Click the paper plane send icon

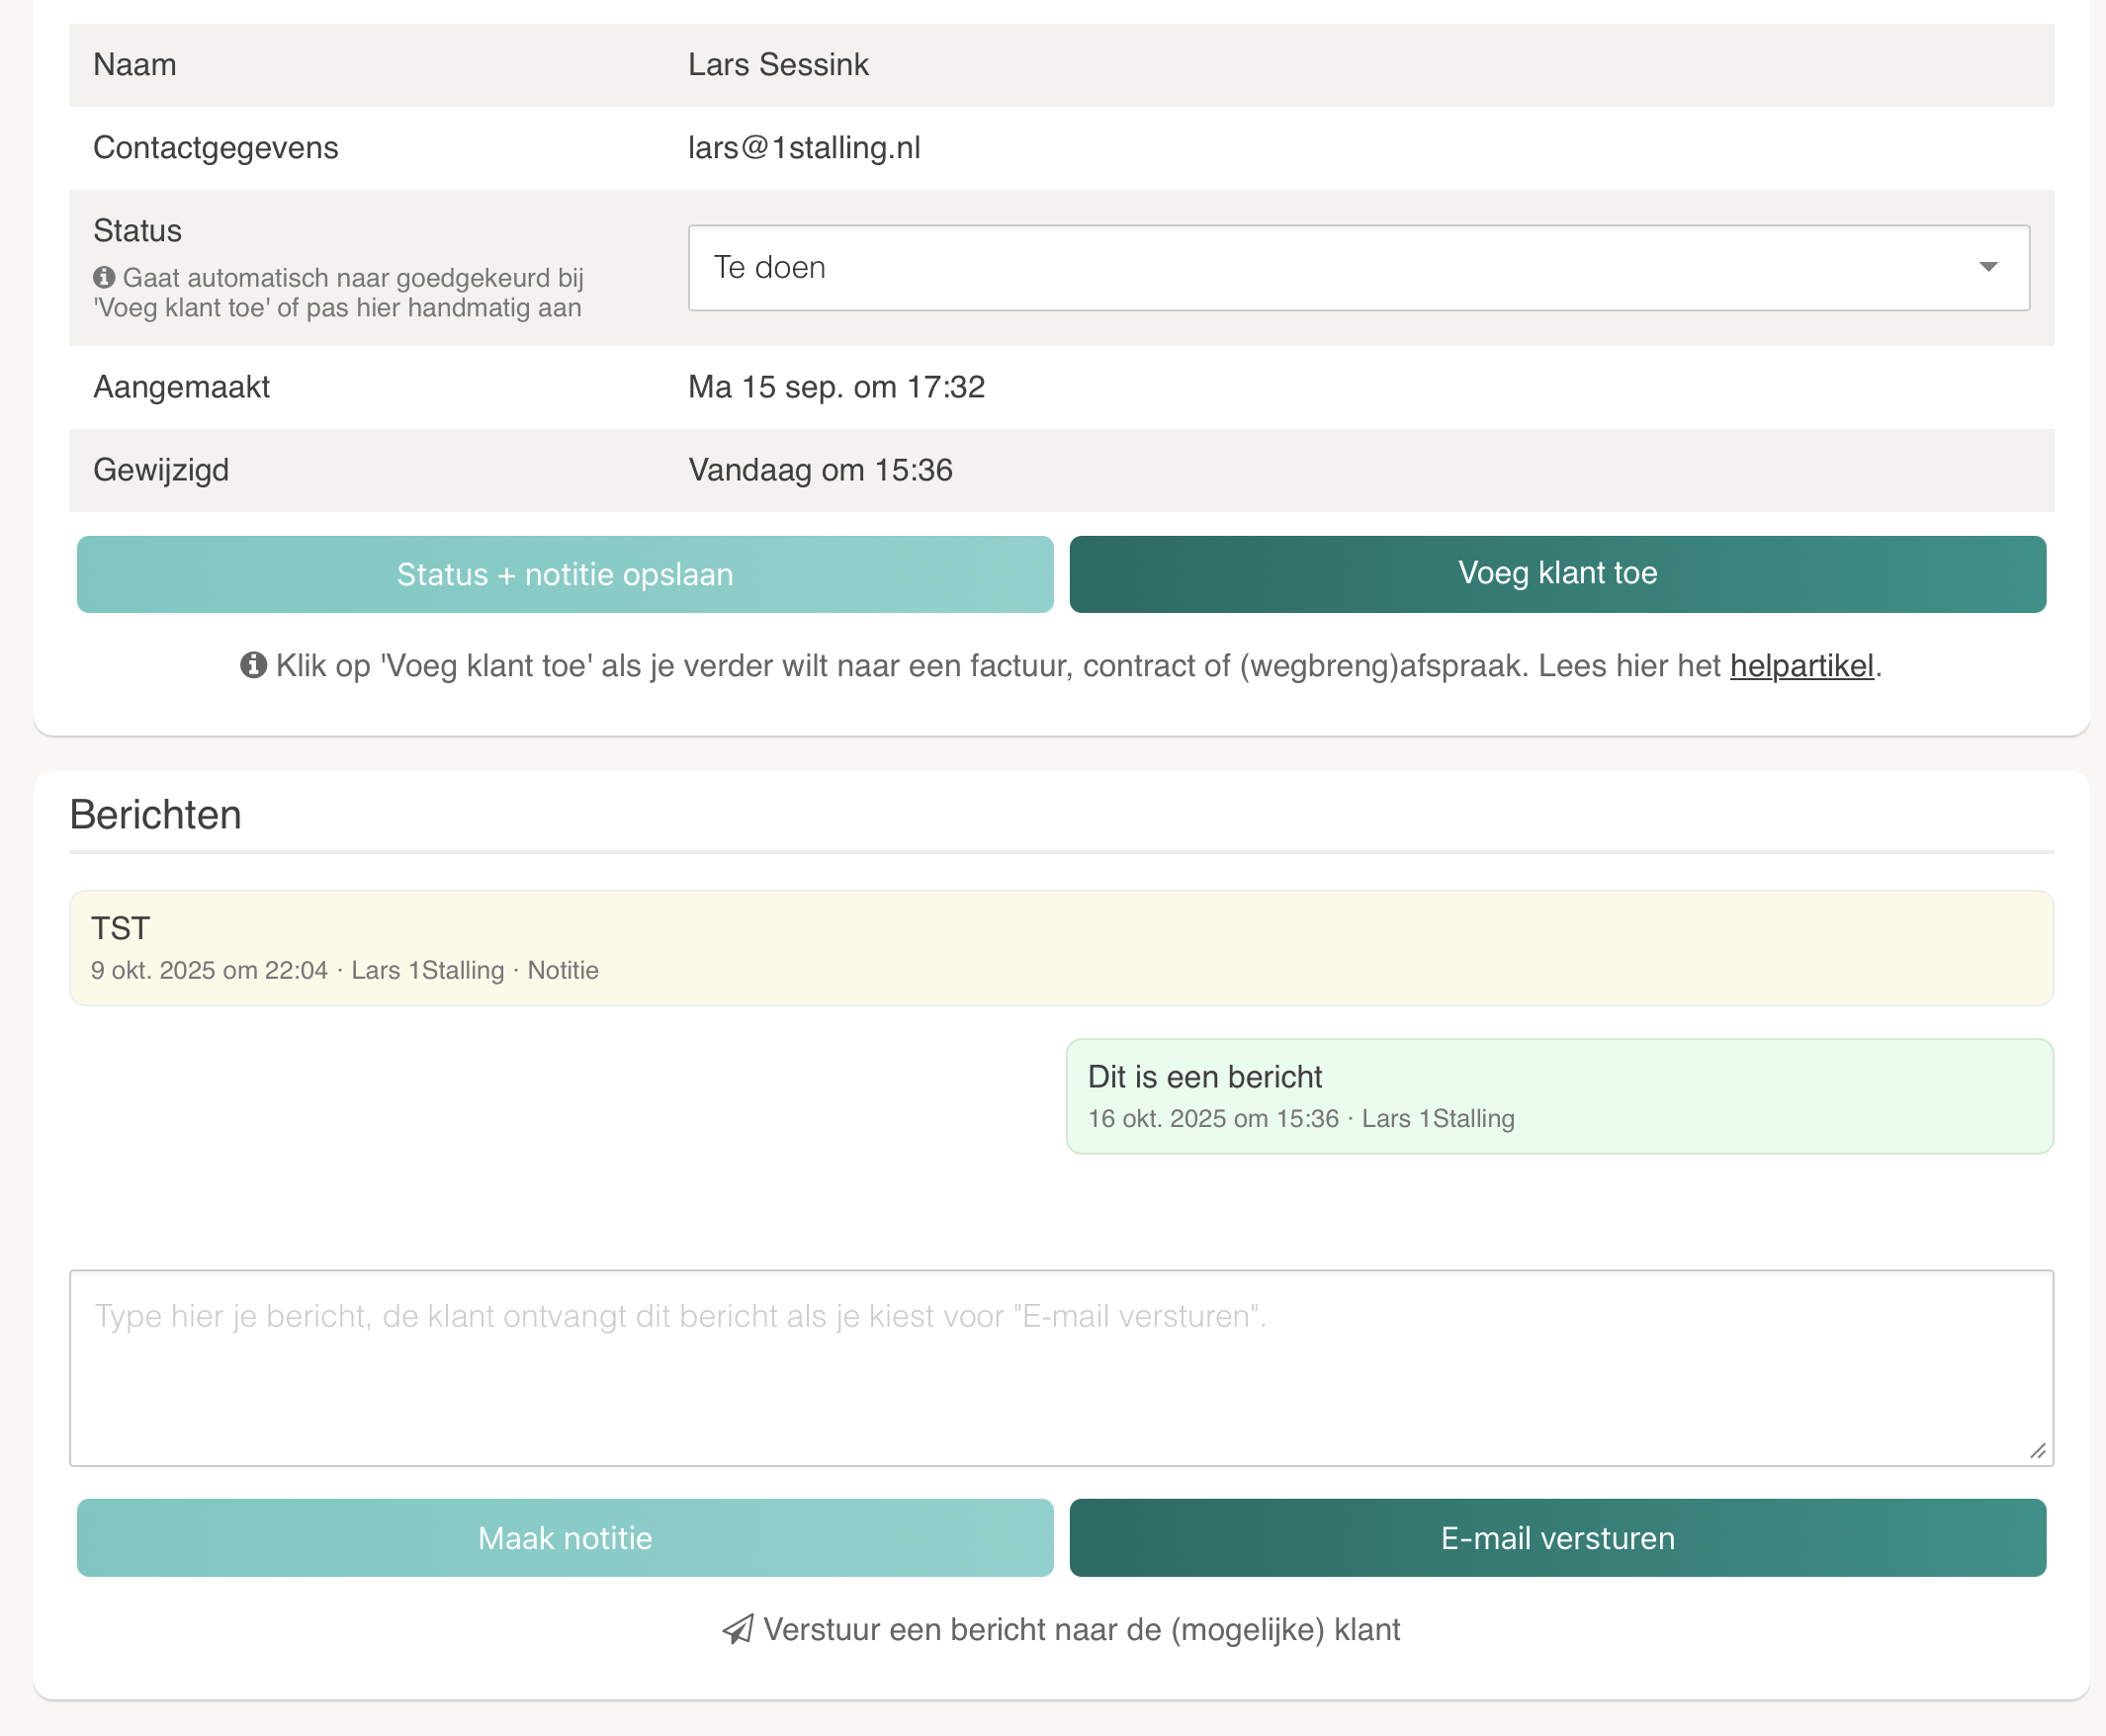(738, 1629)
